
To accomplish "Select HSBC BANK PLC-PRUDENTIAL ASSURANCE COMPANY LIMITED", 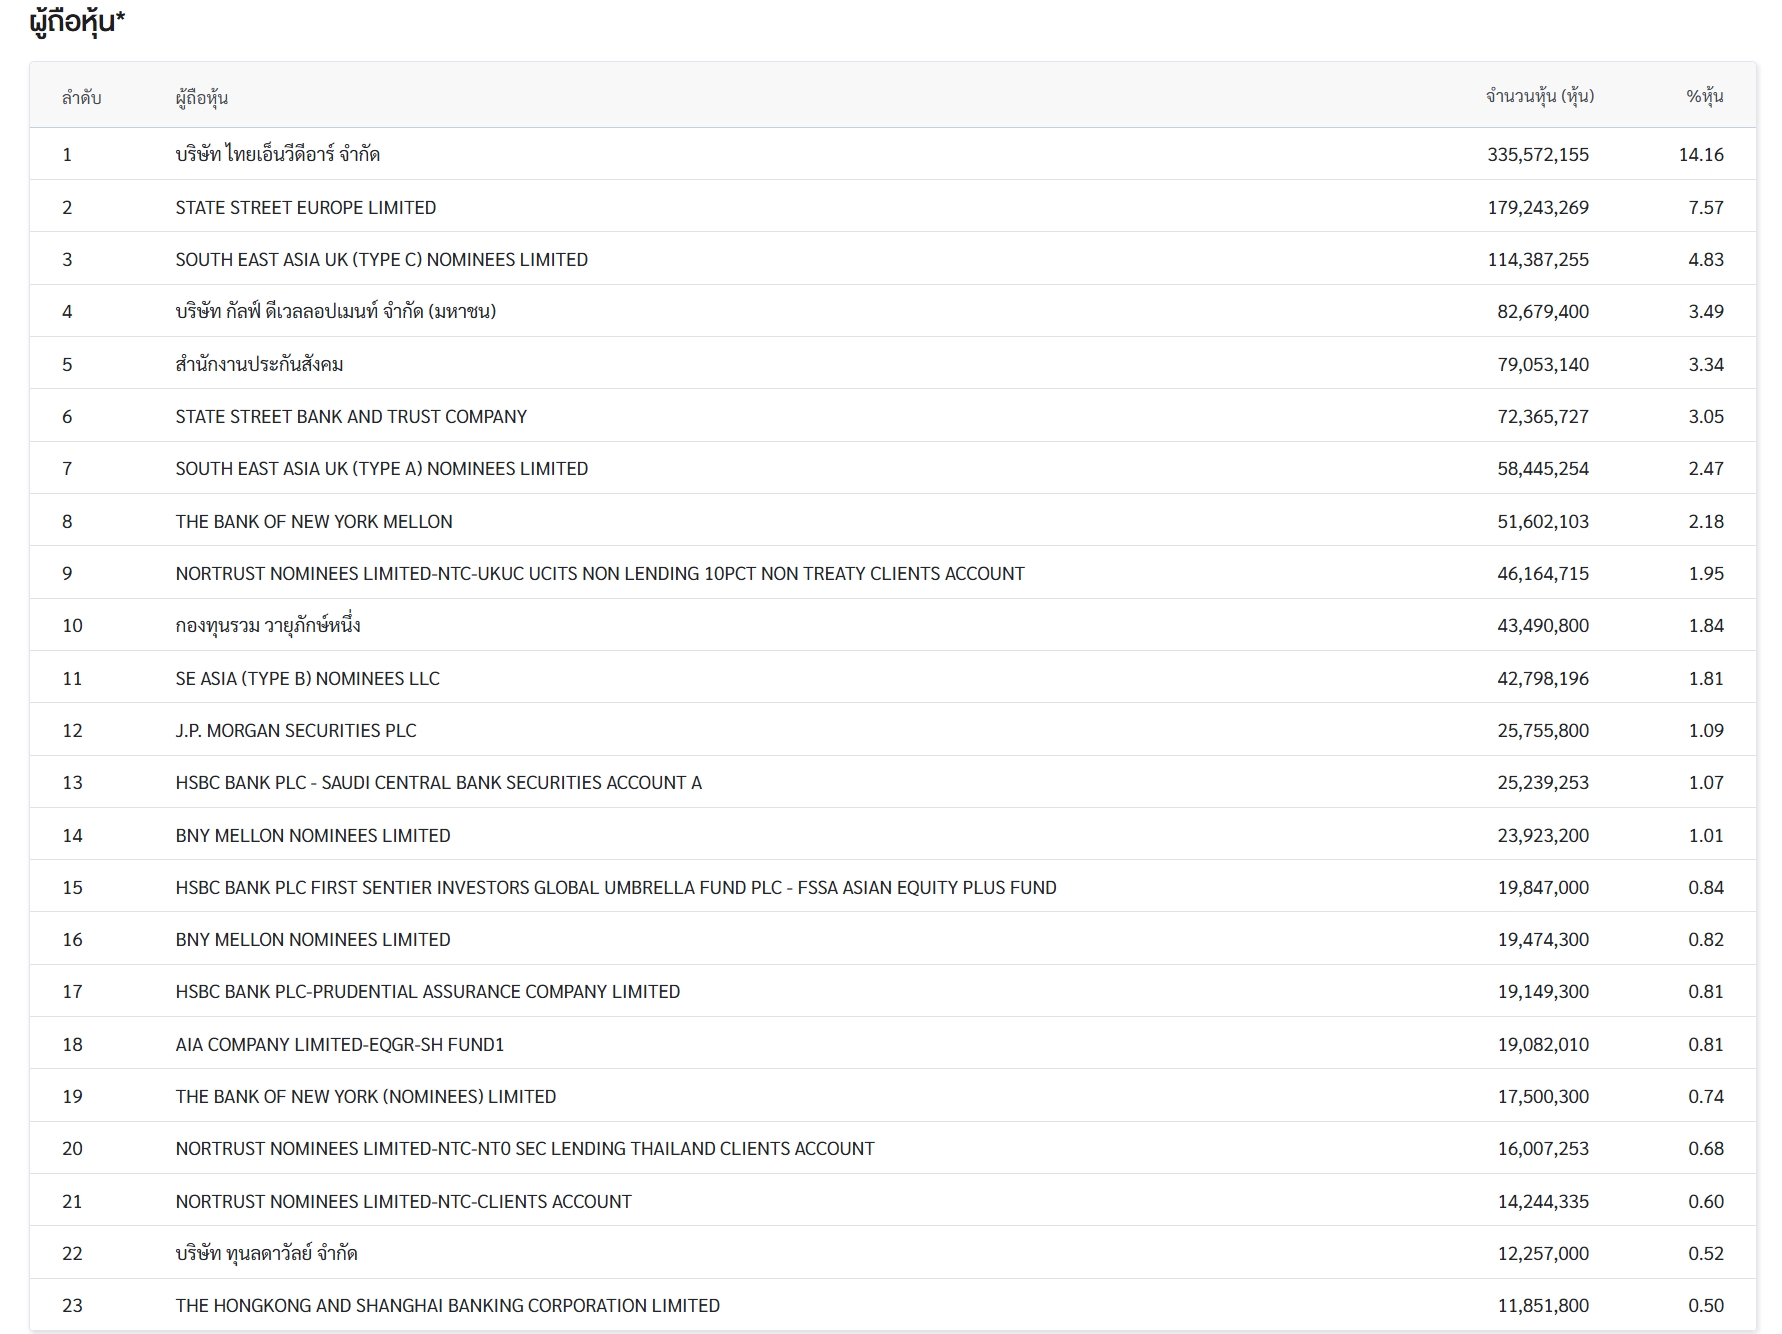I will [x=428, y=991].
